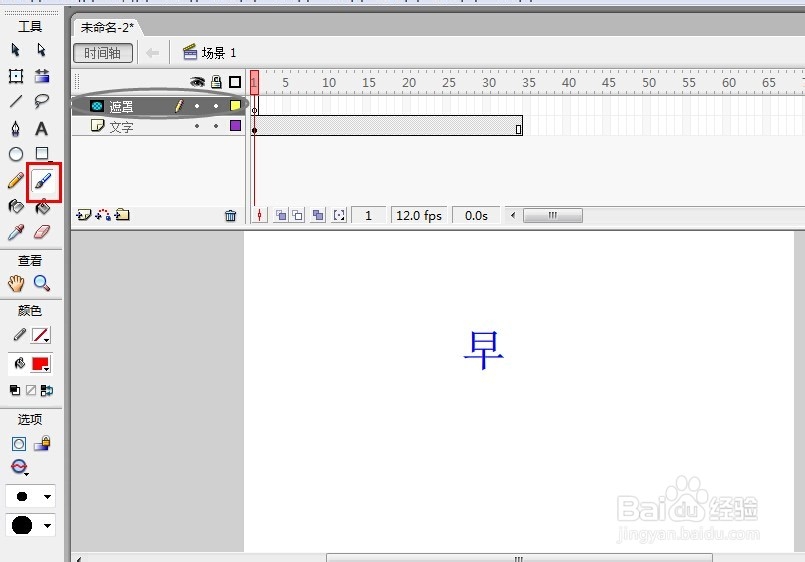This screenshot has width=805, height=562.
Task: Toggle show all layers as outlines
Action: (x=235, y=82)
